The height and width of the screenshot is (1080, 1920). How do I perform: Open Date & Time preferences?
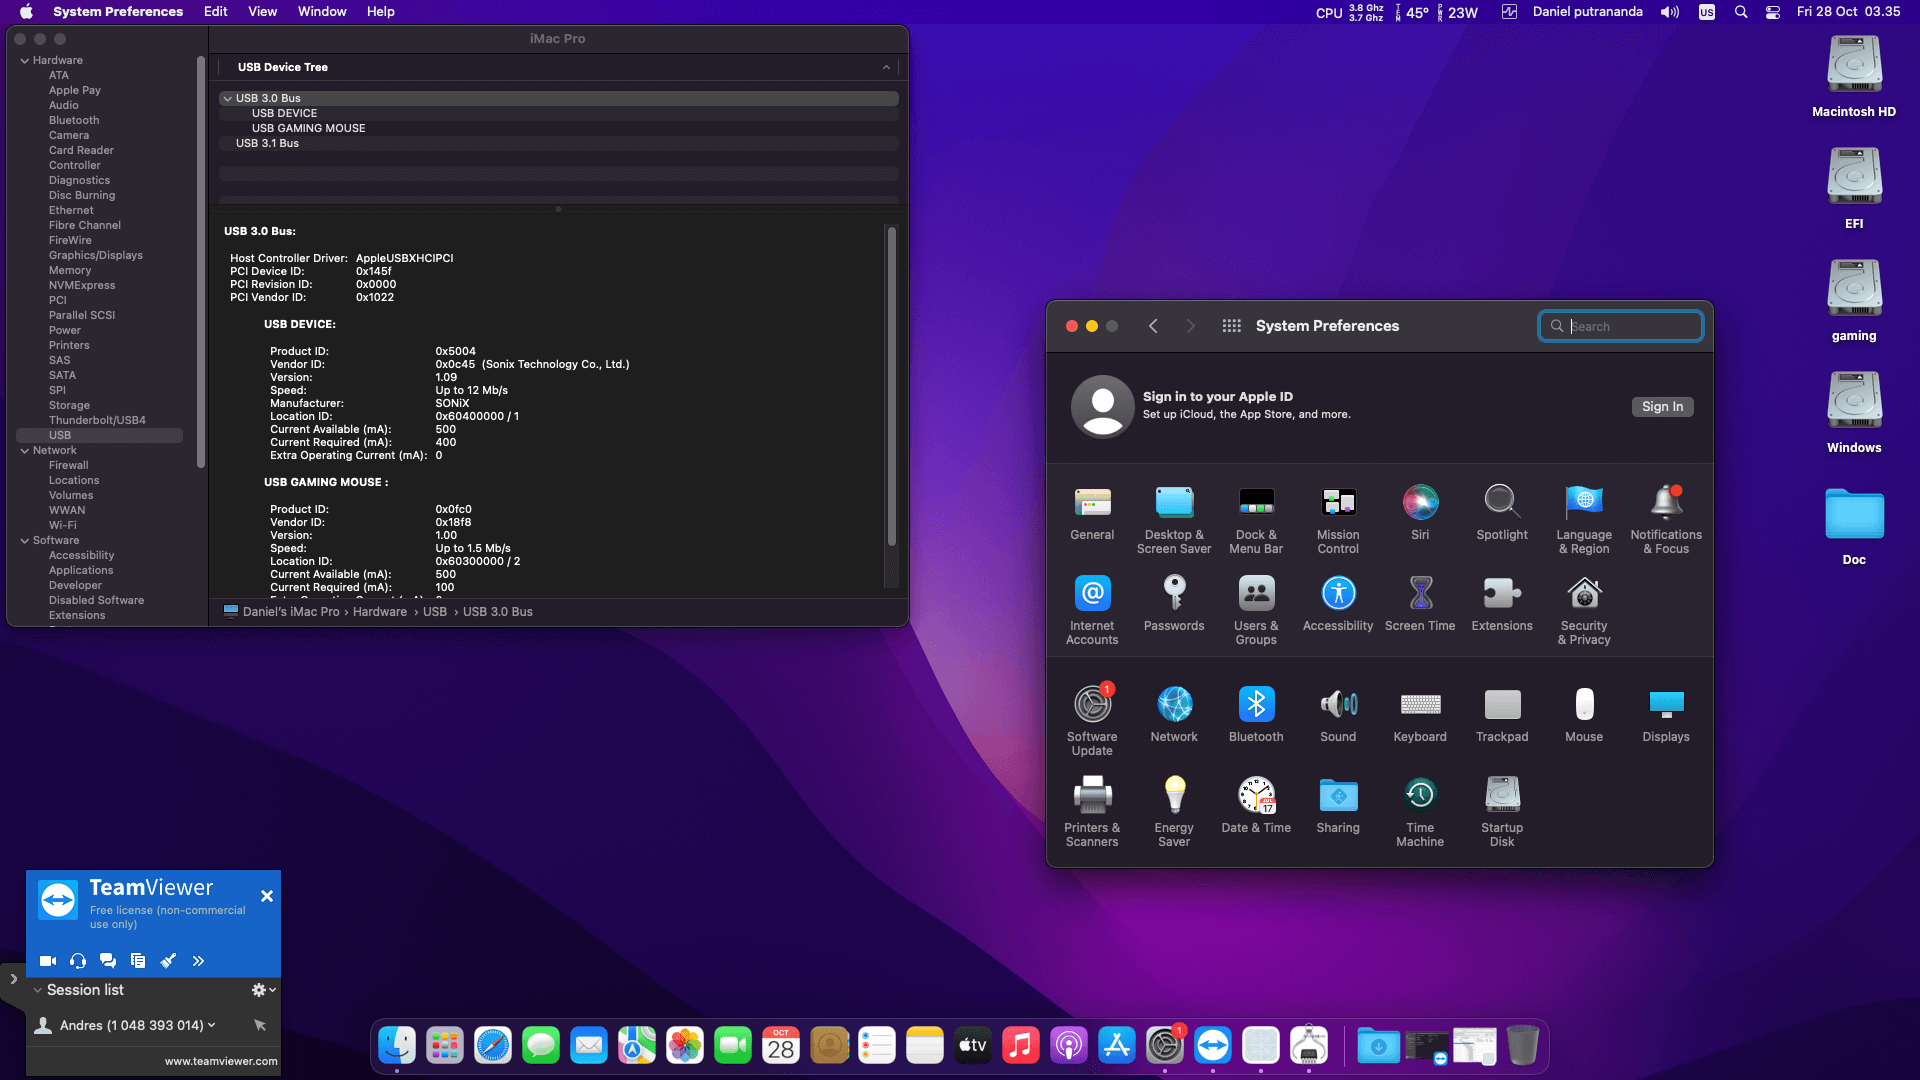point(1256,806)
